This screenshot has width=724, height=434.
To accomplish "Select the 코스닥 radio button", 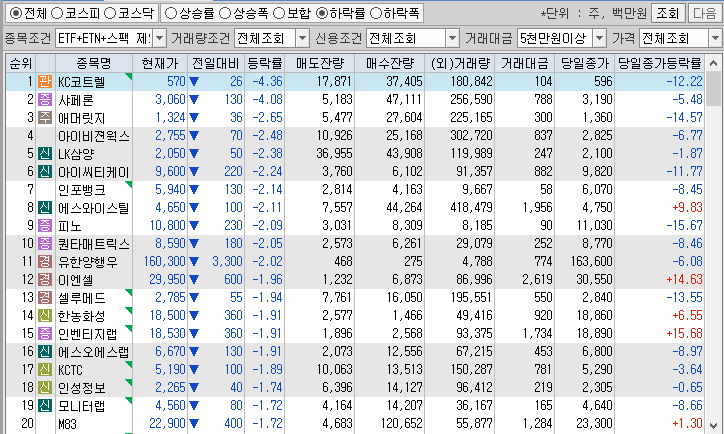I will [110, 13].
